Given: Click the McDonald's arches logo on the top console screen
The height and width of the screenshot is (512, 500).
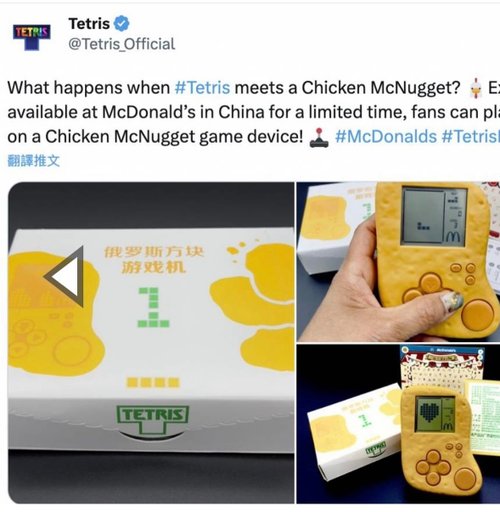Looking at the screenshot, I should pyautogui.click(x=453, y=237).
